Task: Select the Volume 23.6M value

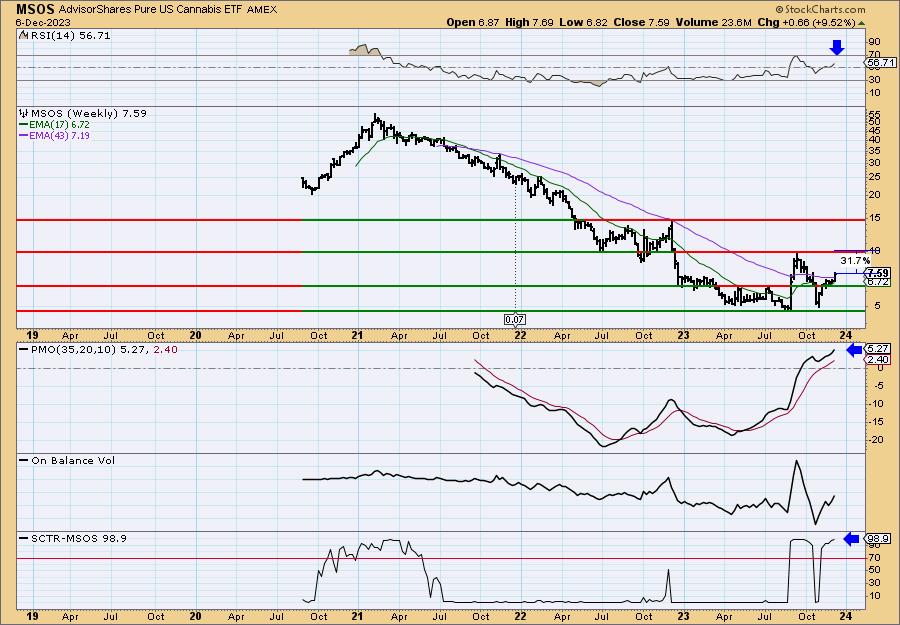Action: 713,22
